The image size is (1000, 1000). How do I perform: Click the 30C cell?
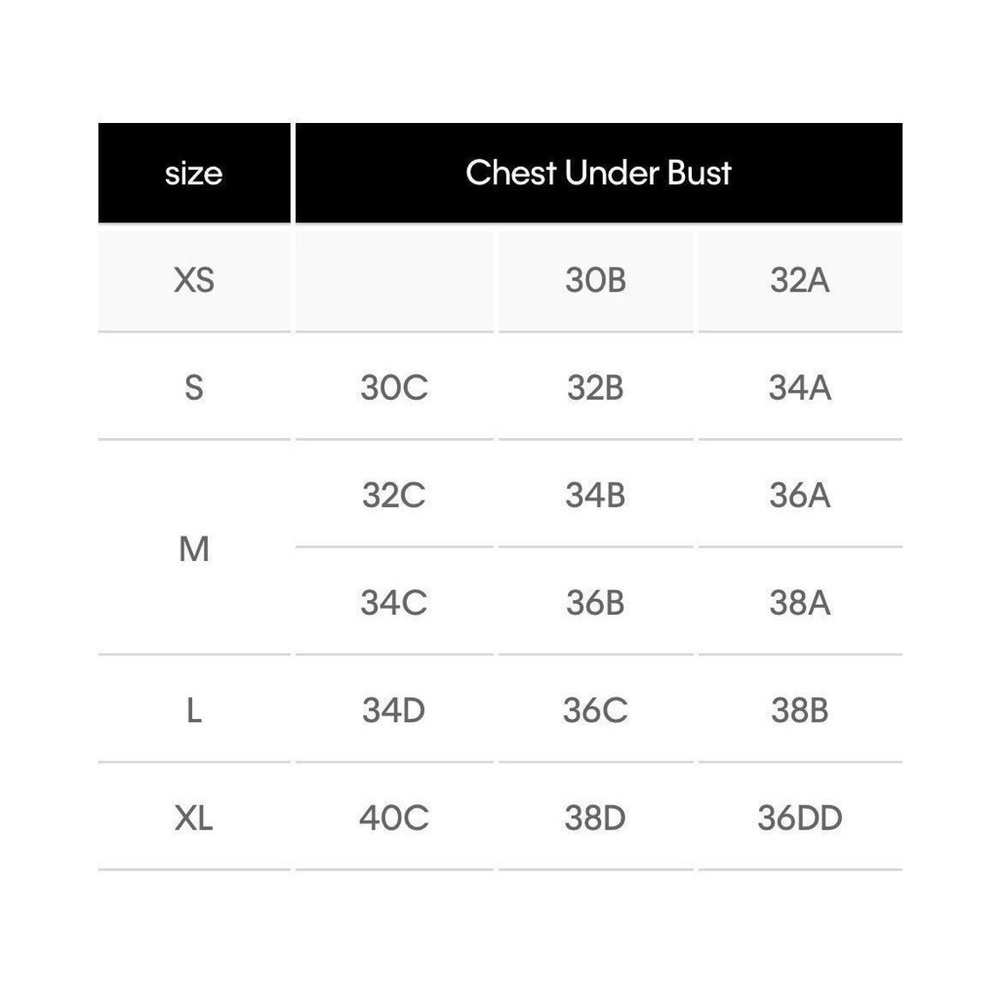394,387
